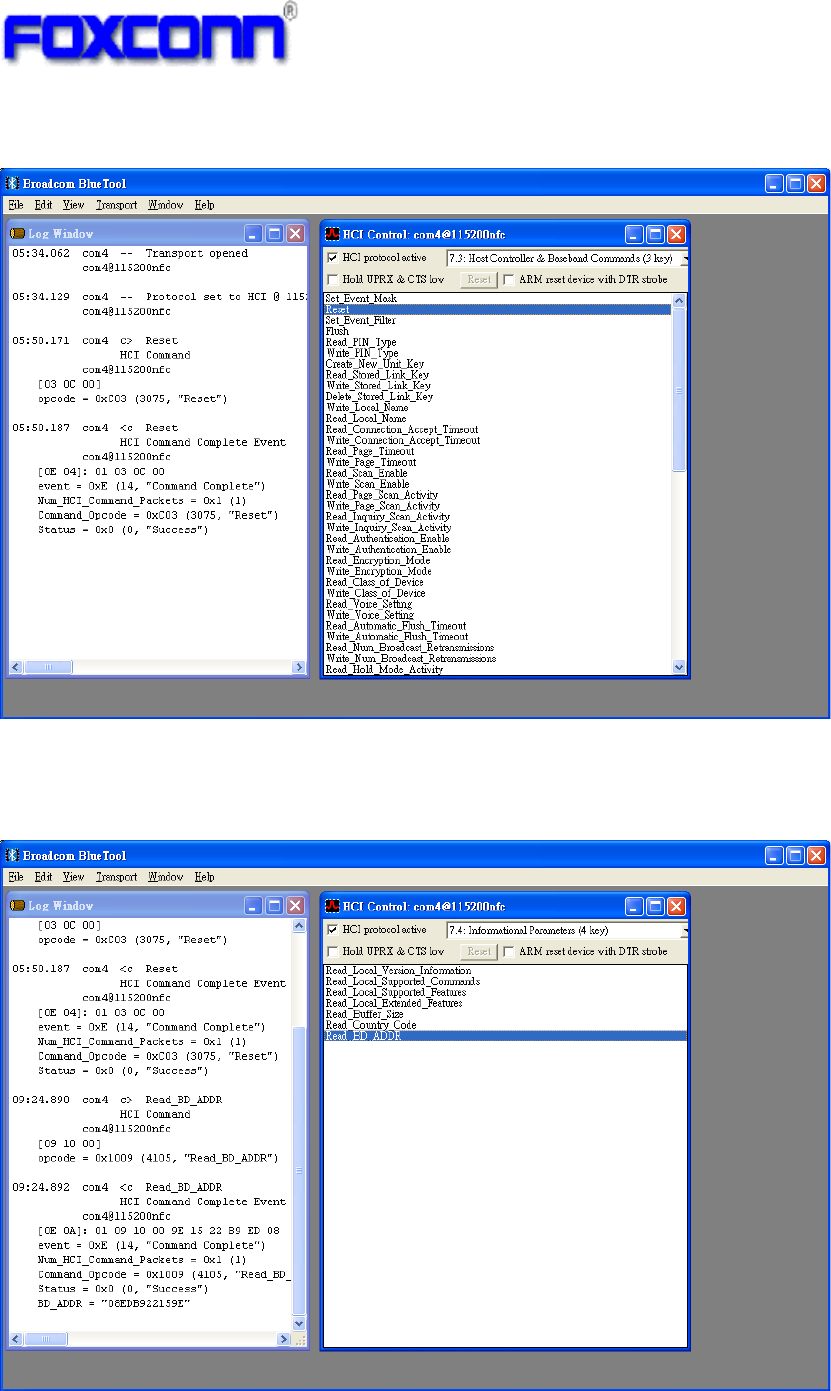The image size is (831, 1391).
Task: Toggle HCI protocol active in 7.3 window
Action: (333, 258)
